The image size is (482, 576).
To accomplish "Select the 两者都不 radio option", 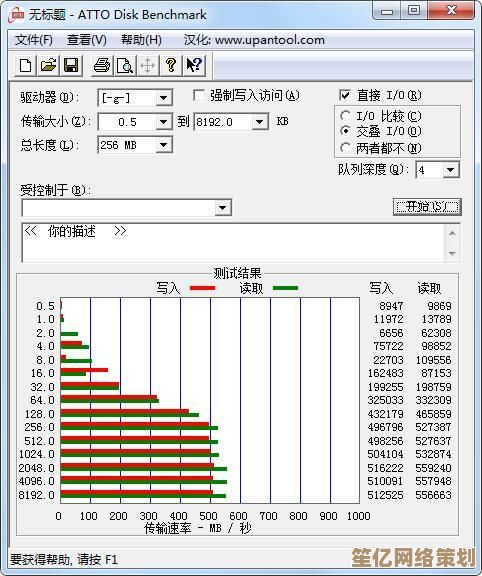I will pyautogui.click(x=345, y=148).
